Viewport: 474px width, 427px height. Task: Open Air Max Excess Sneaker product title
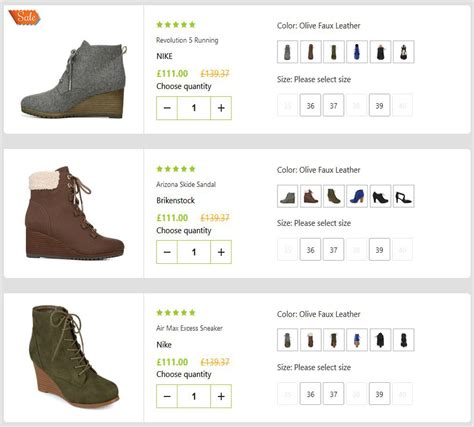(189, 328)
